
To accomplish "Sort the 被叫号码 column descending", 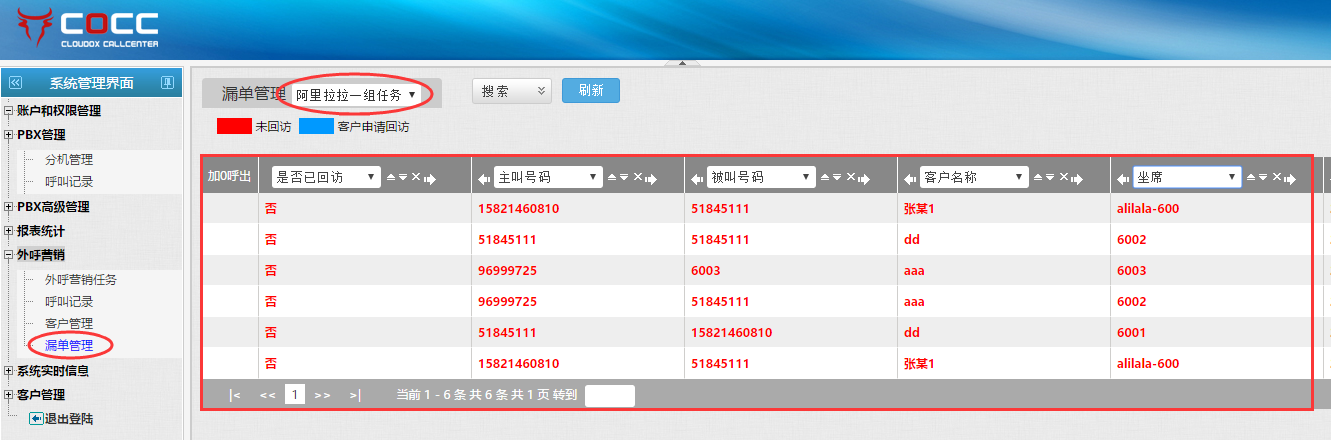I will [837, 177].
